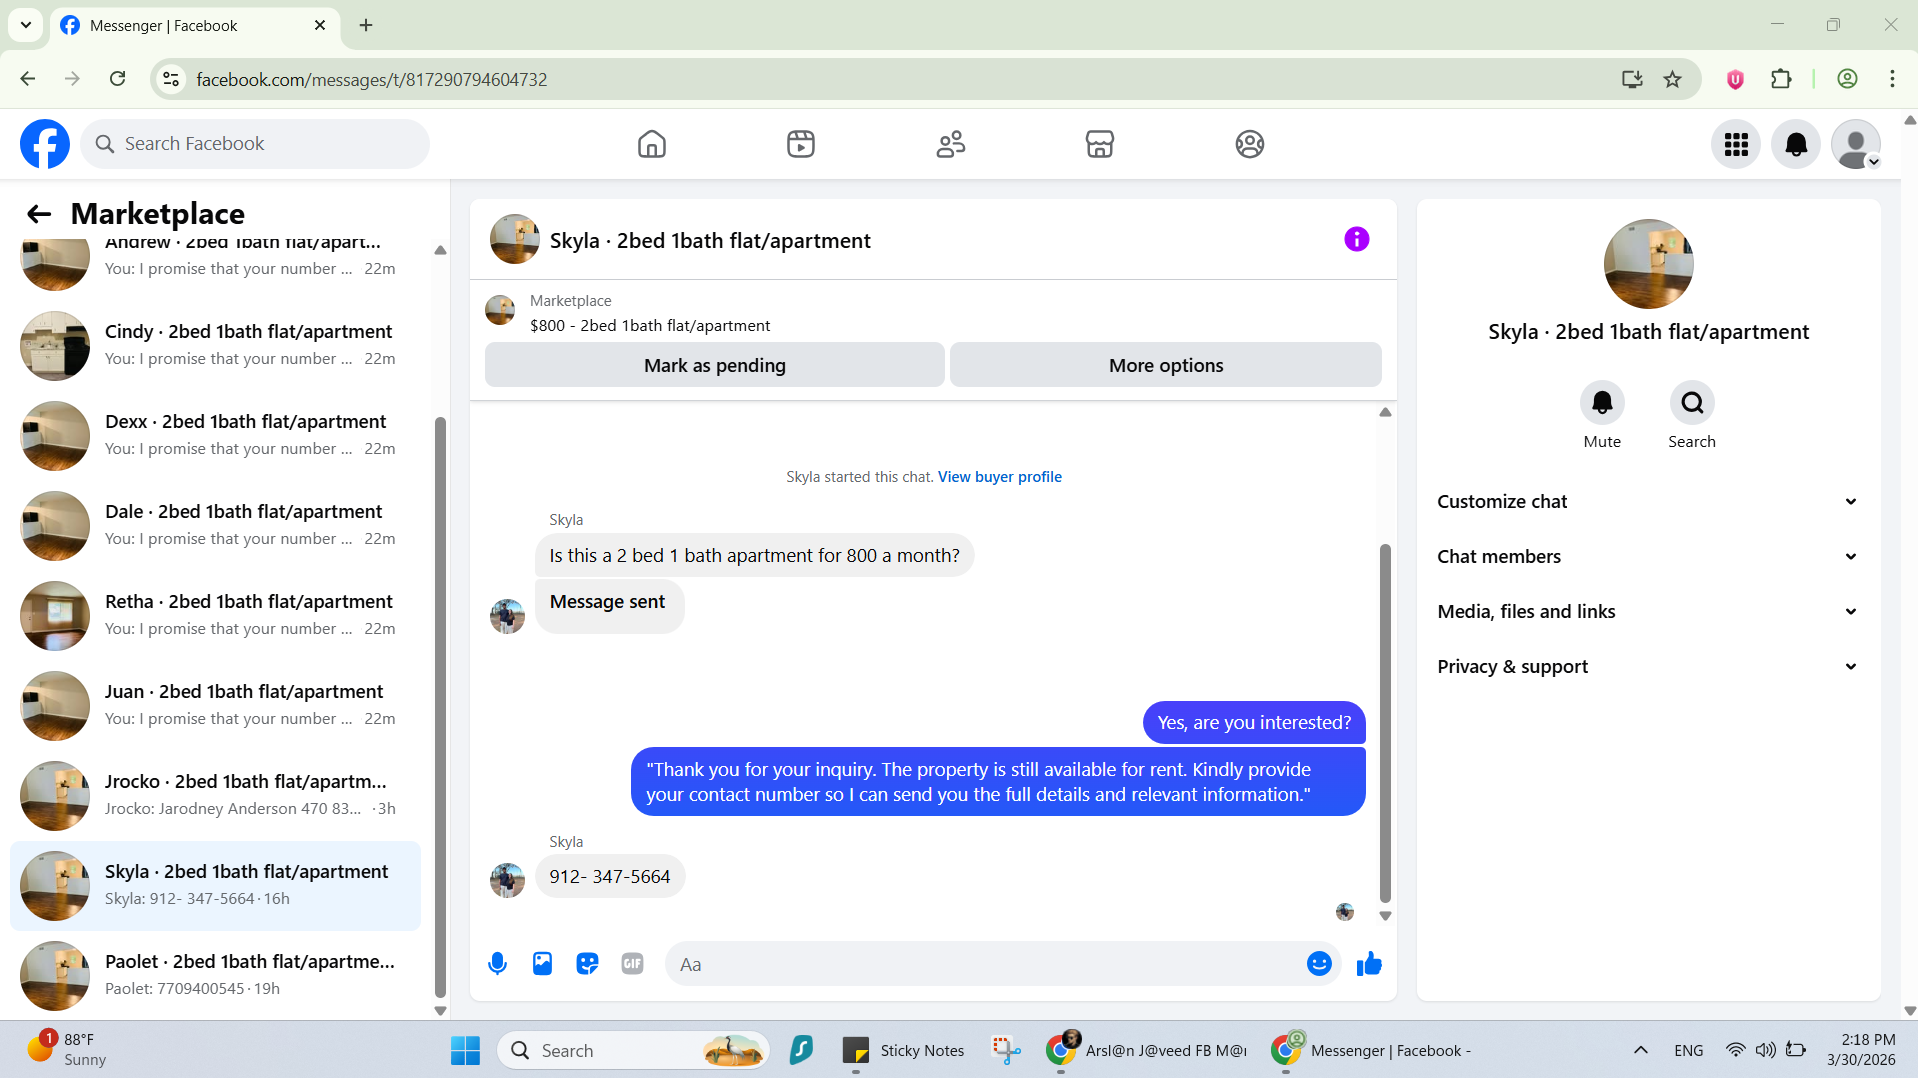Open View buyer profile link
This screenshot has width=1918, height=1078.
tap(999, 477)
